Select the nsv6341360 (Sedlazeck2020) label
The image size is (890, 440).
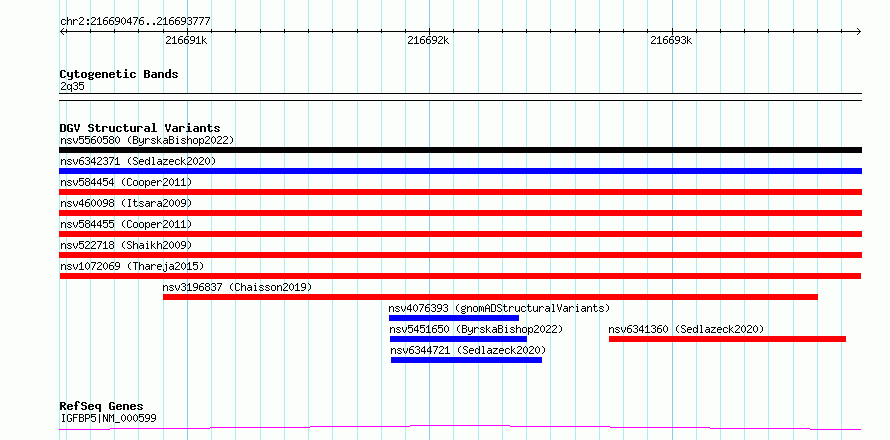pyautogui.click(x=686, y=329)
